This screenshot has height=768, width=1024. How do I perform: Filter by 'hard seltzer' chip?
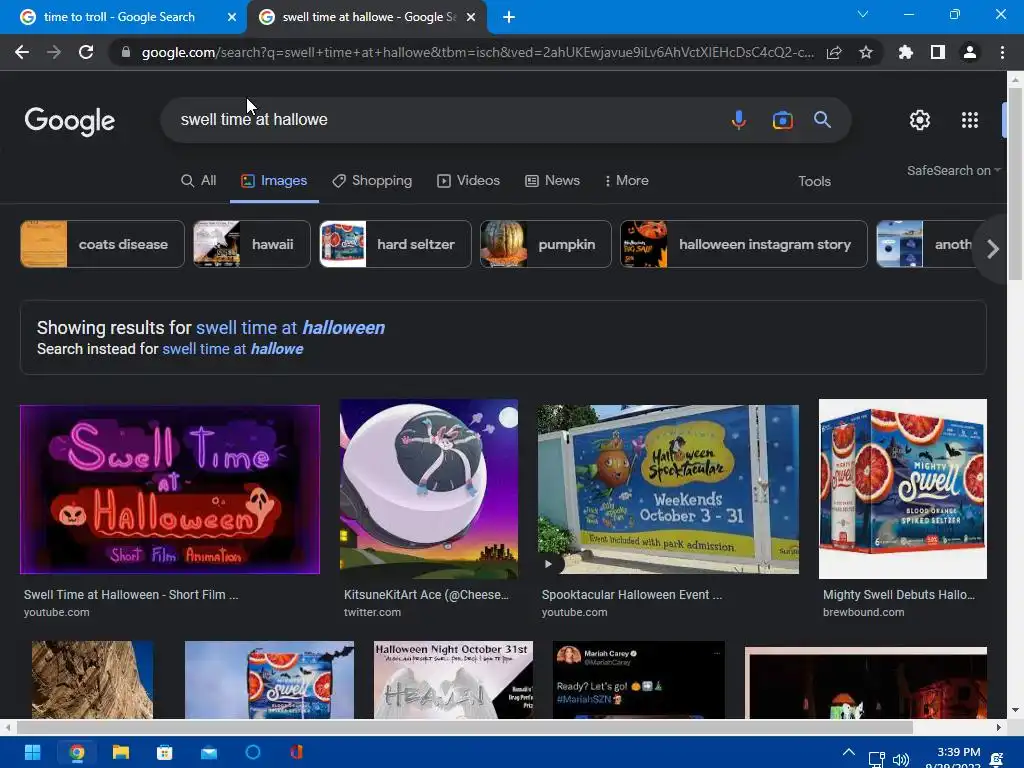(x=395, y=244)
